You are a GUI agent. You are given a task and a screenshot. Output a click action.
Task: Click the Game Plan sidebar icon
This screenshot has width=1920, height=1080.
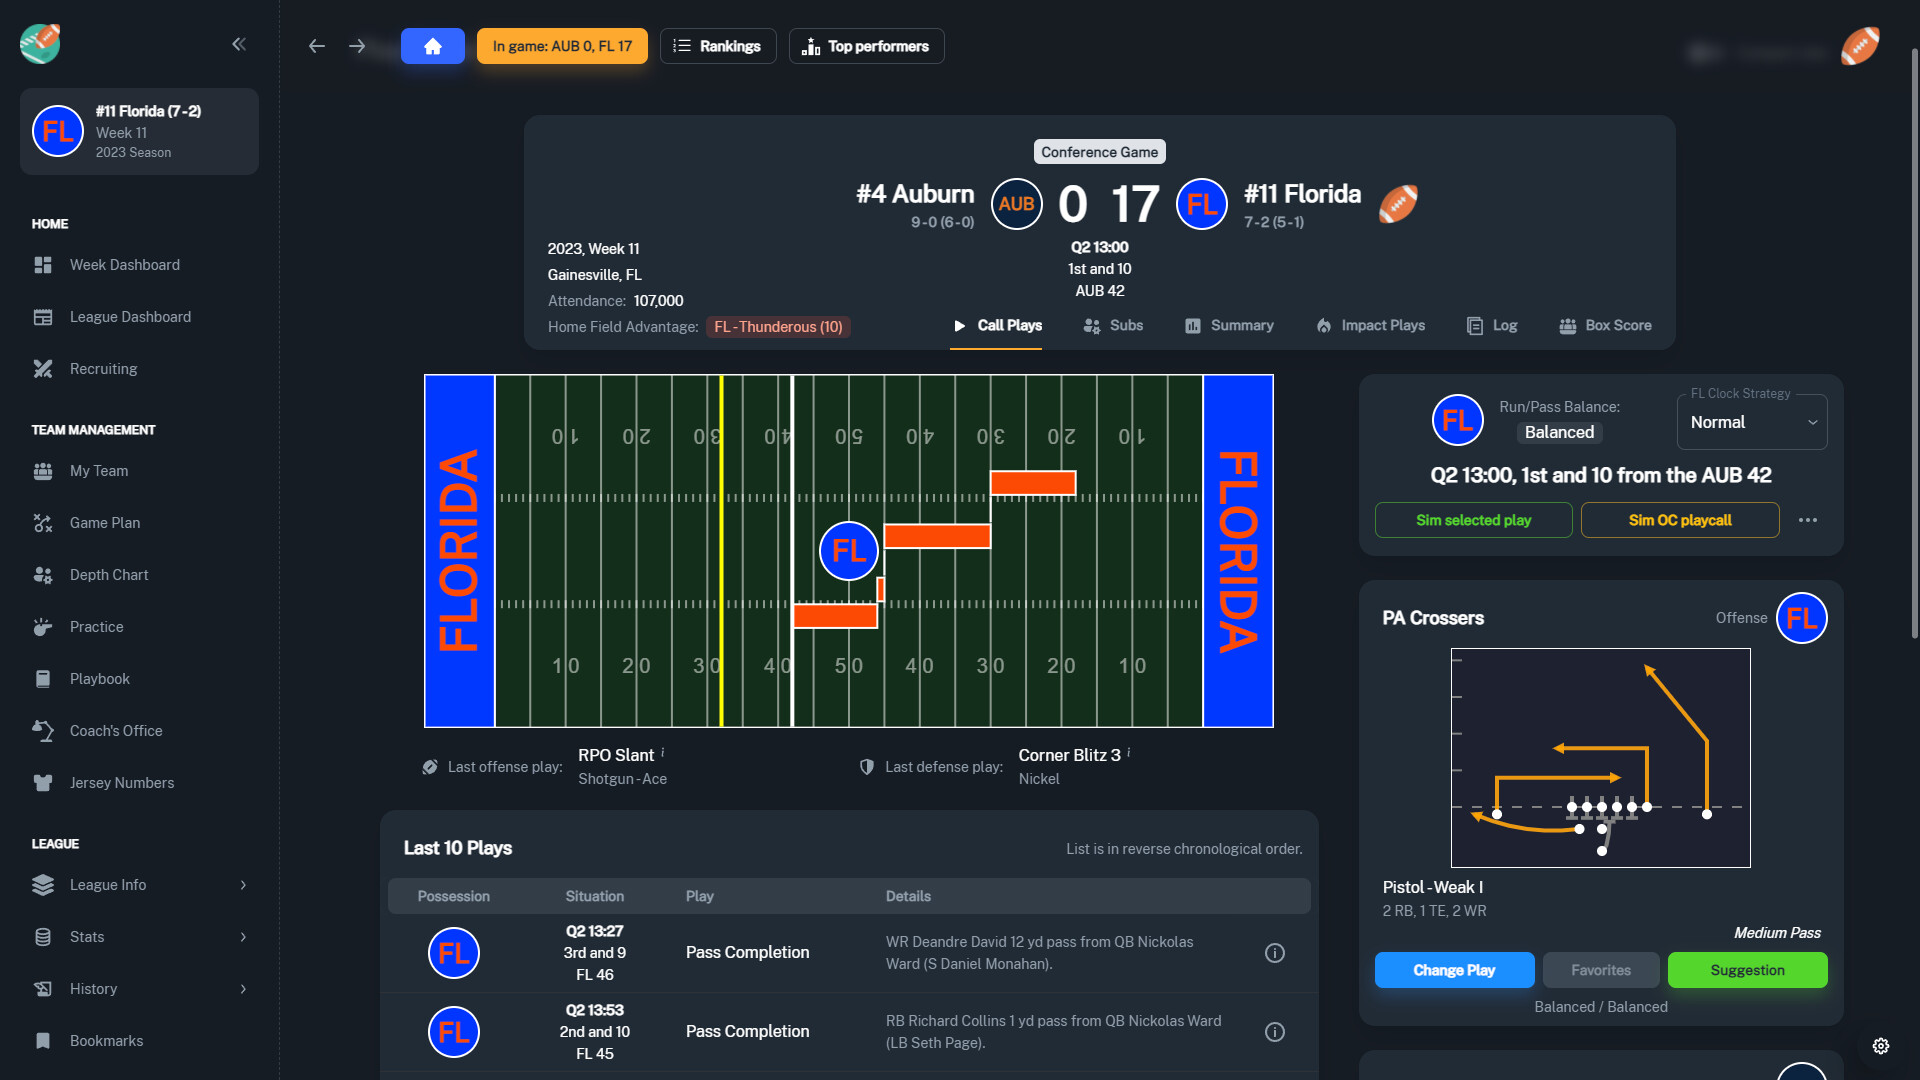pos(44,522)
